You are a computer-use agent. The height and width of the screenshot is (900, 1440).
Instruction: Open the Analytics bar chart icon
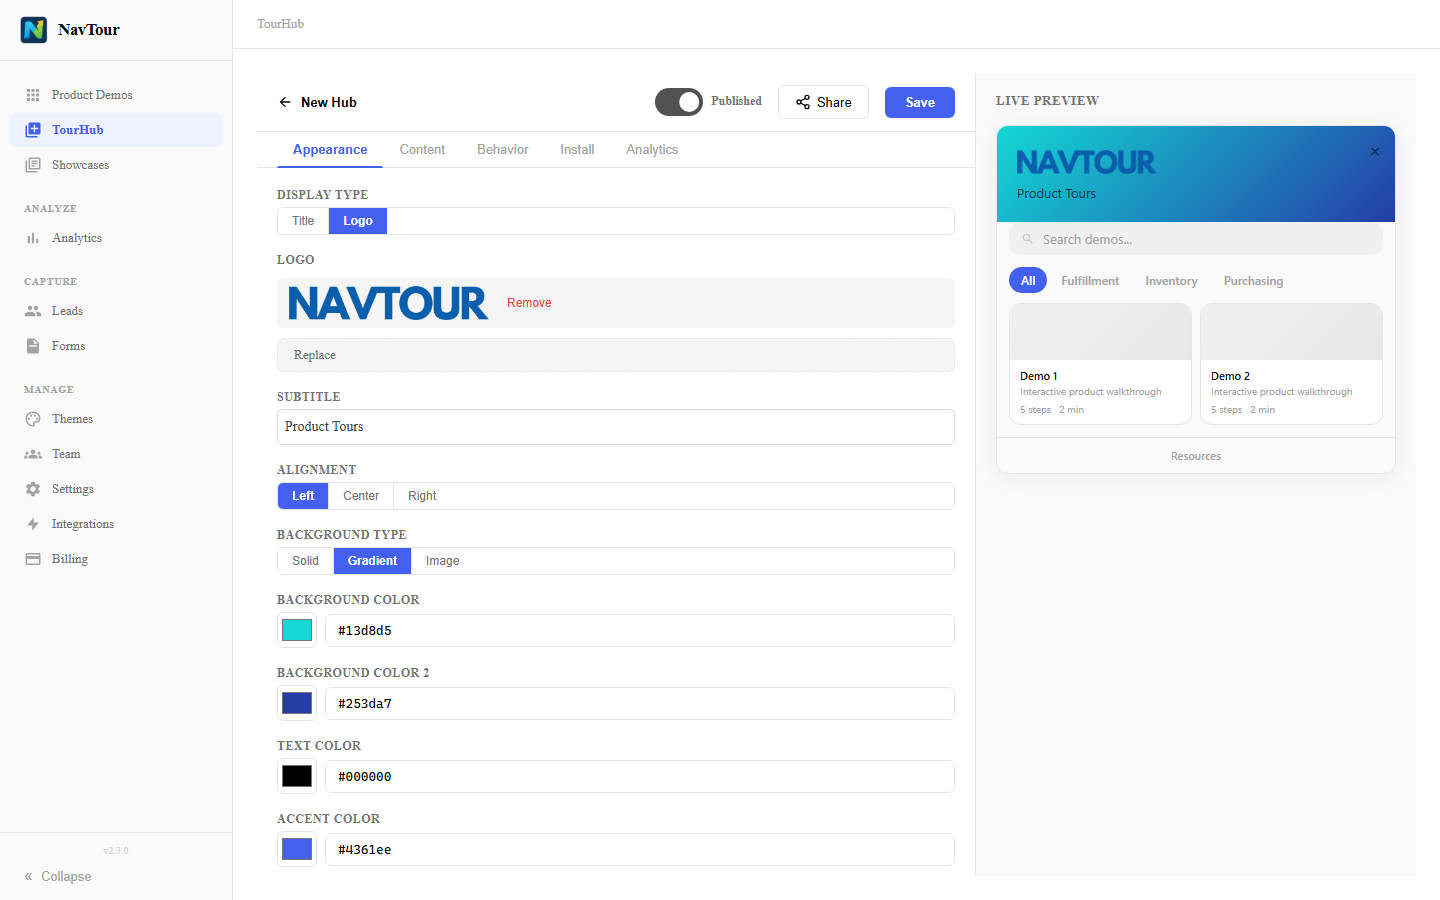33,238
